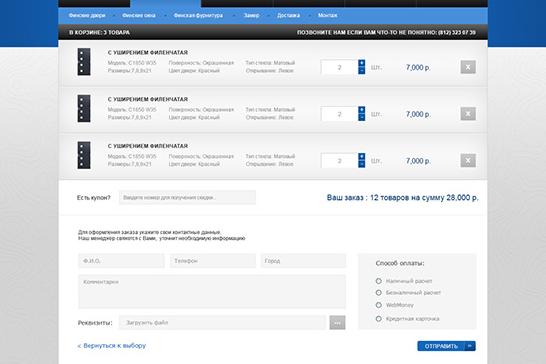Screen dimensions: 546x364
Task: Remove the third cart item with X button
Action: tap(468, 161)
